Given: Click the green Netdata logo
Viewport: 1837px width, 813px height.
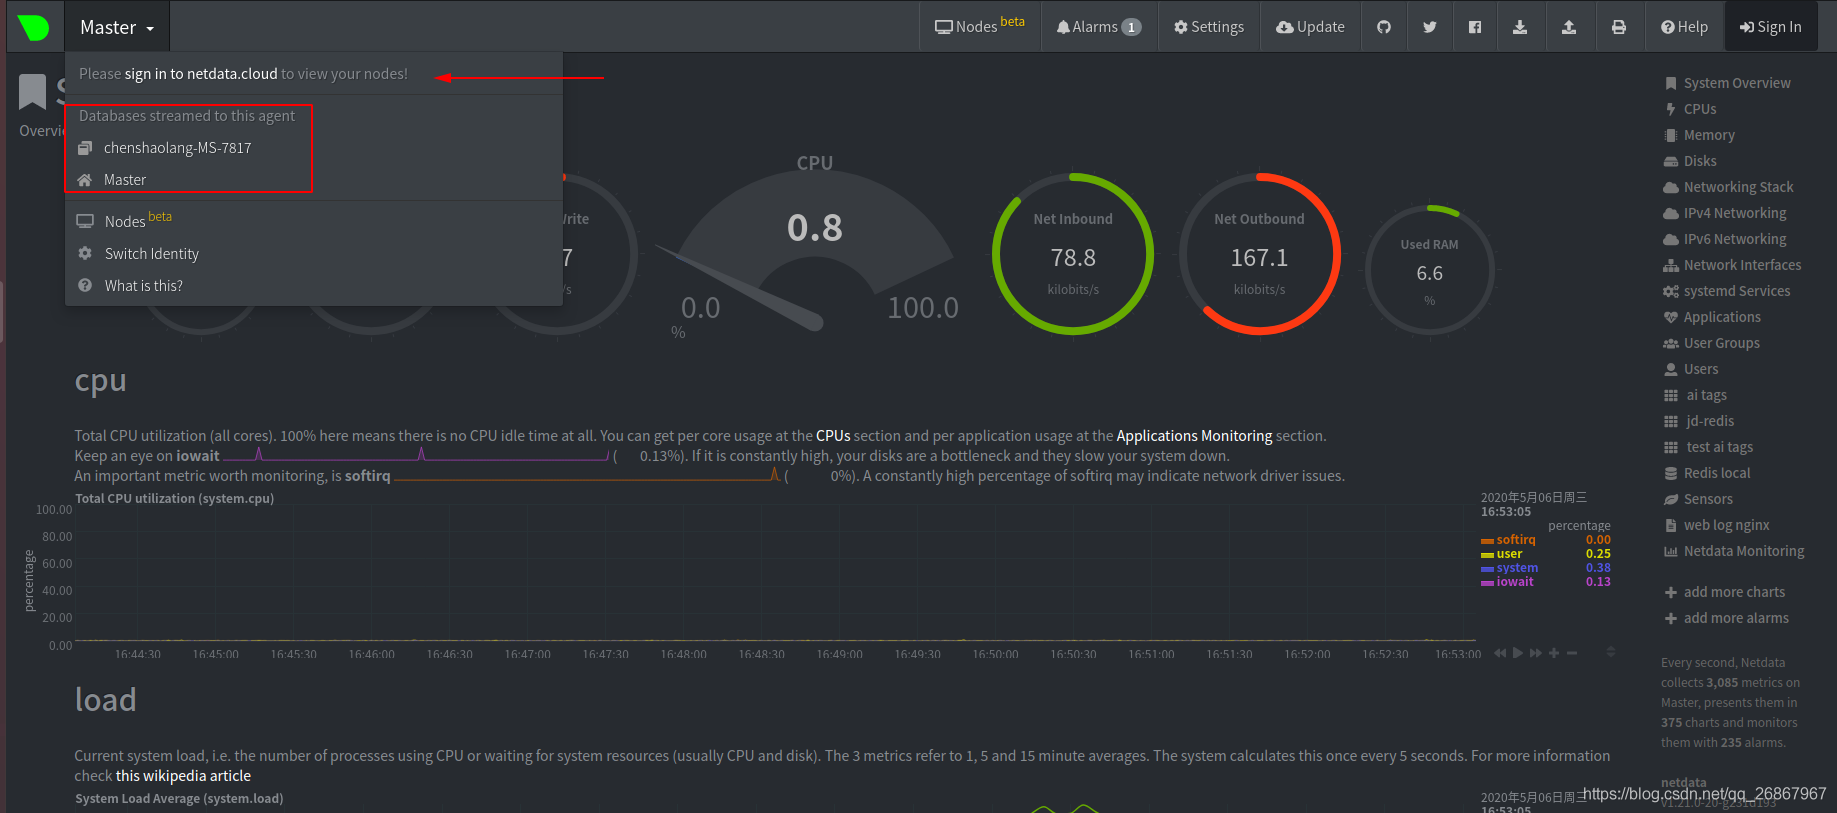Looking at the screenshot, I should pos(34,27).
